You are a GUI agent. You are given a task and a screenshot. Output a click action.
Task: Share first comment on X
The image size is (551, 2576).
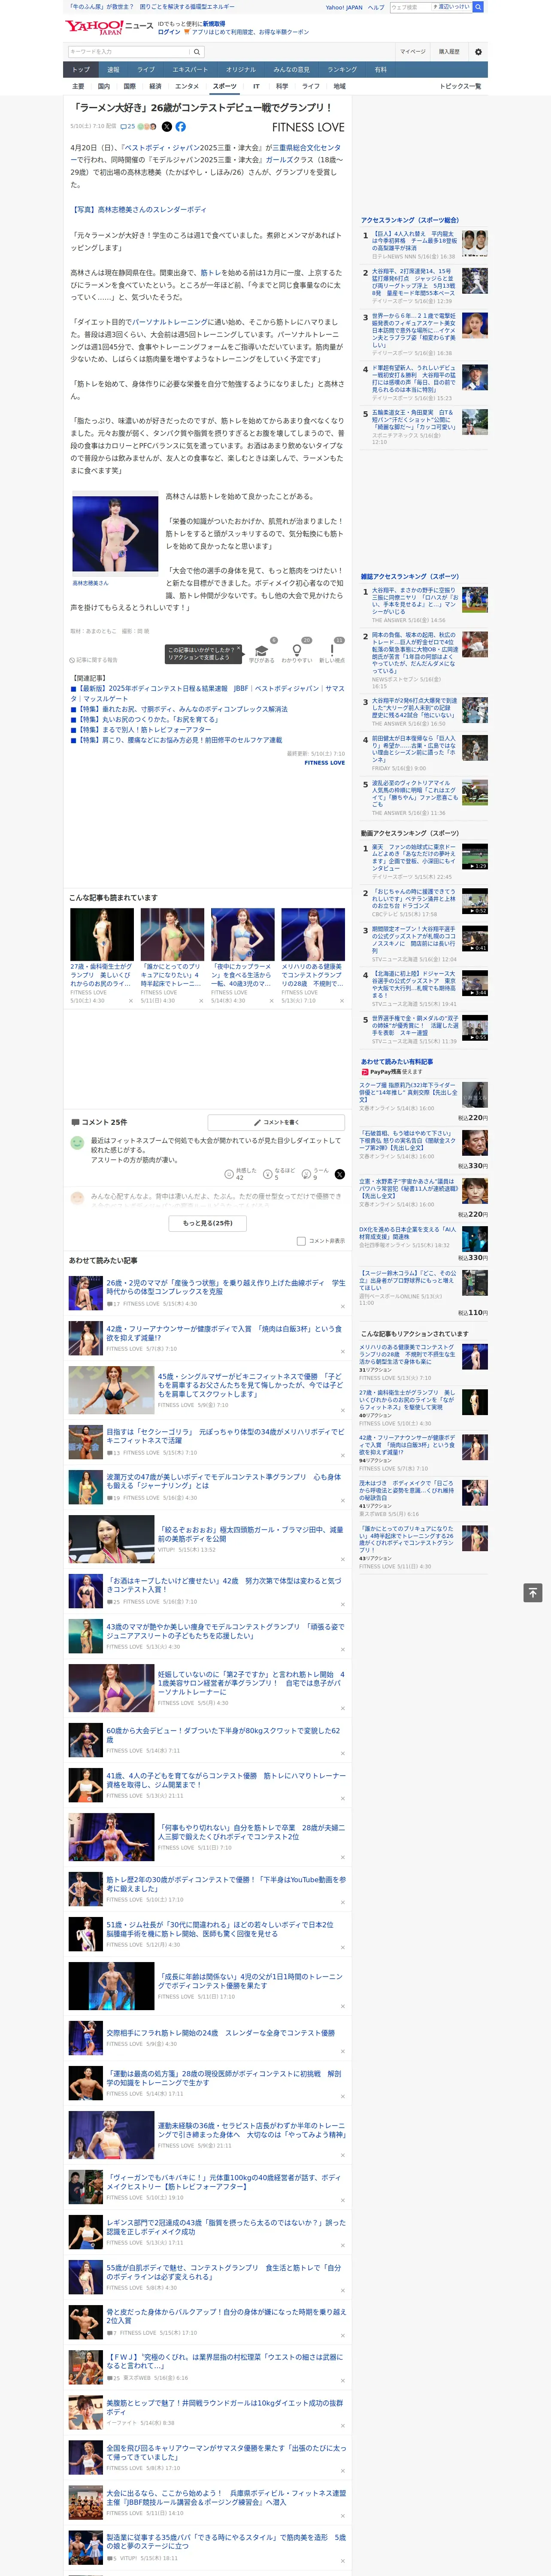click(339, 1174)
